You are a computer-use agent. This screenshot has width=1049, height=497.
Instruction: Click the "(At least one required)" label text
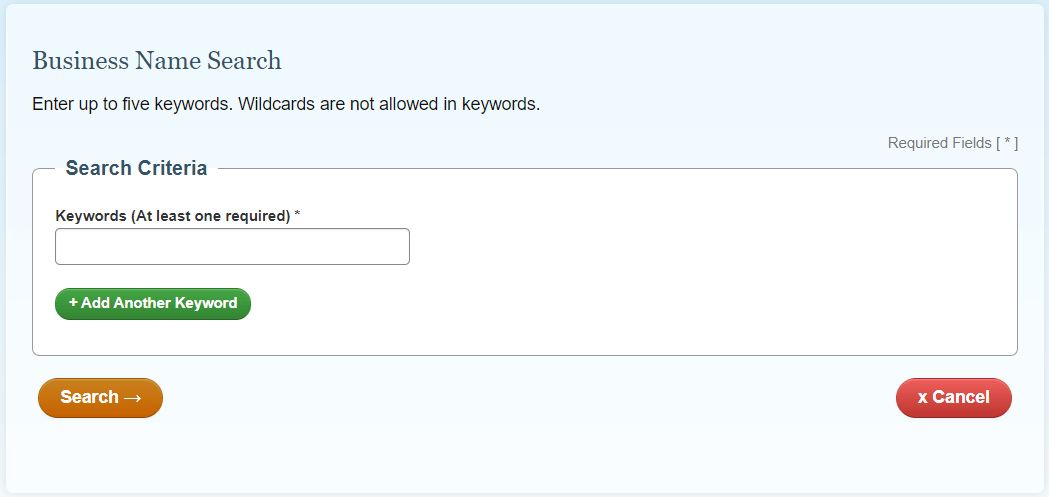pyautogui.click(x=210, y=216)
